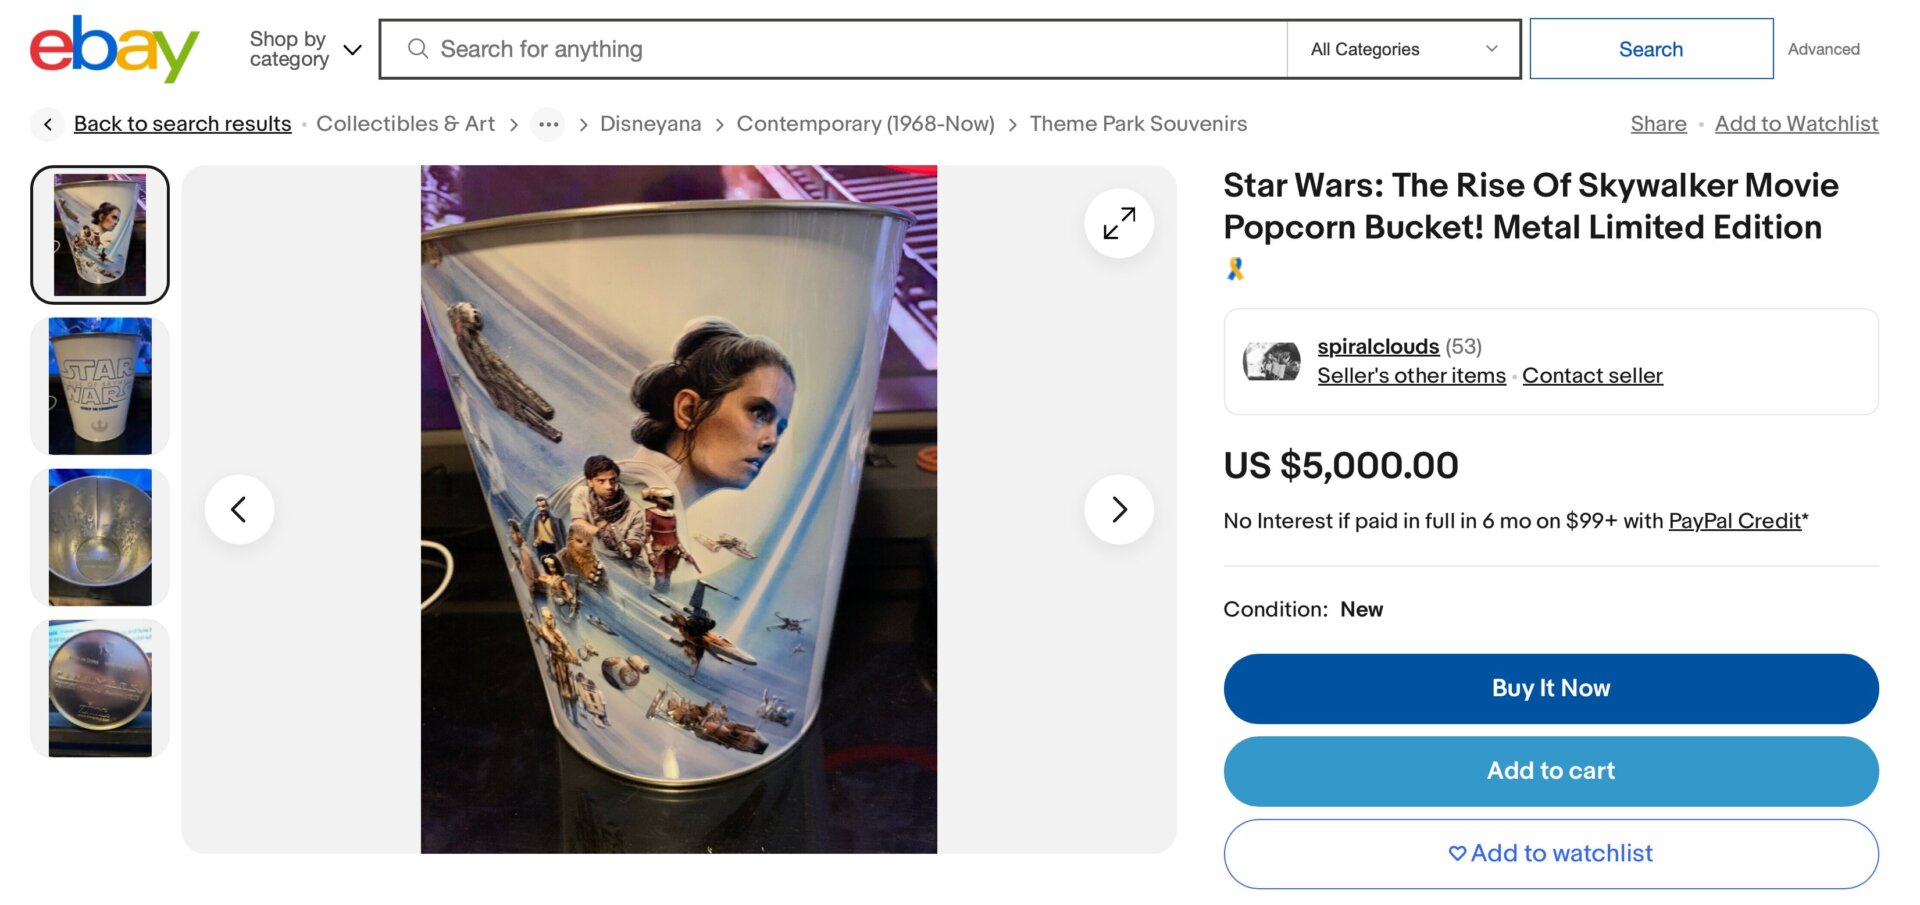Show the next product image

coord(1118,510)
